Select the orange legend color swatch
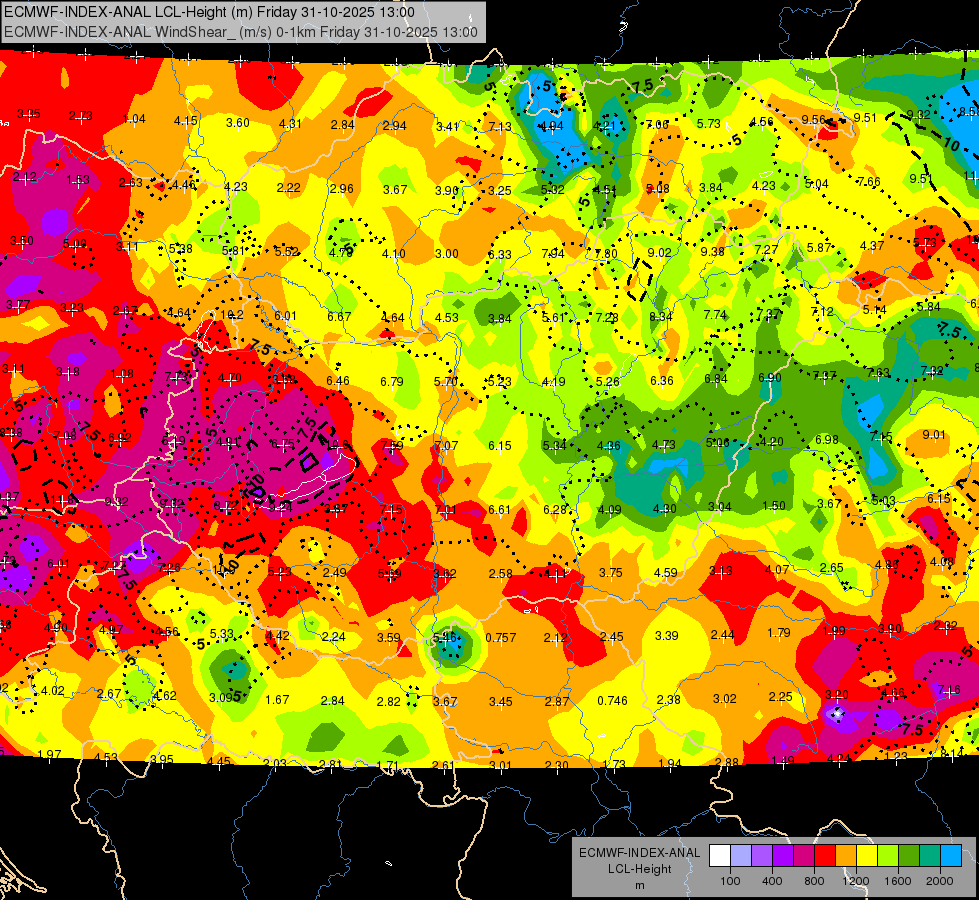Screen dimensions: 979x900 [846, 856]
